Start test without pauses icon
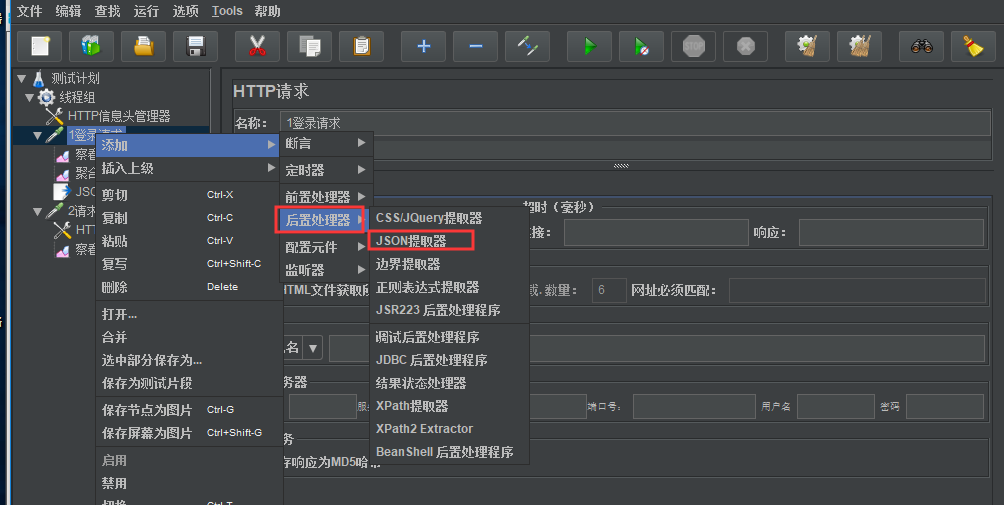The width and height of the screenshot is (1004, 505). (x=642, y=46)
